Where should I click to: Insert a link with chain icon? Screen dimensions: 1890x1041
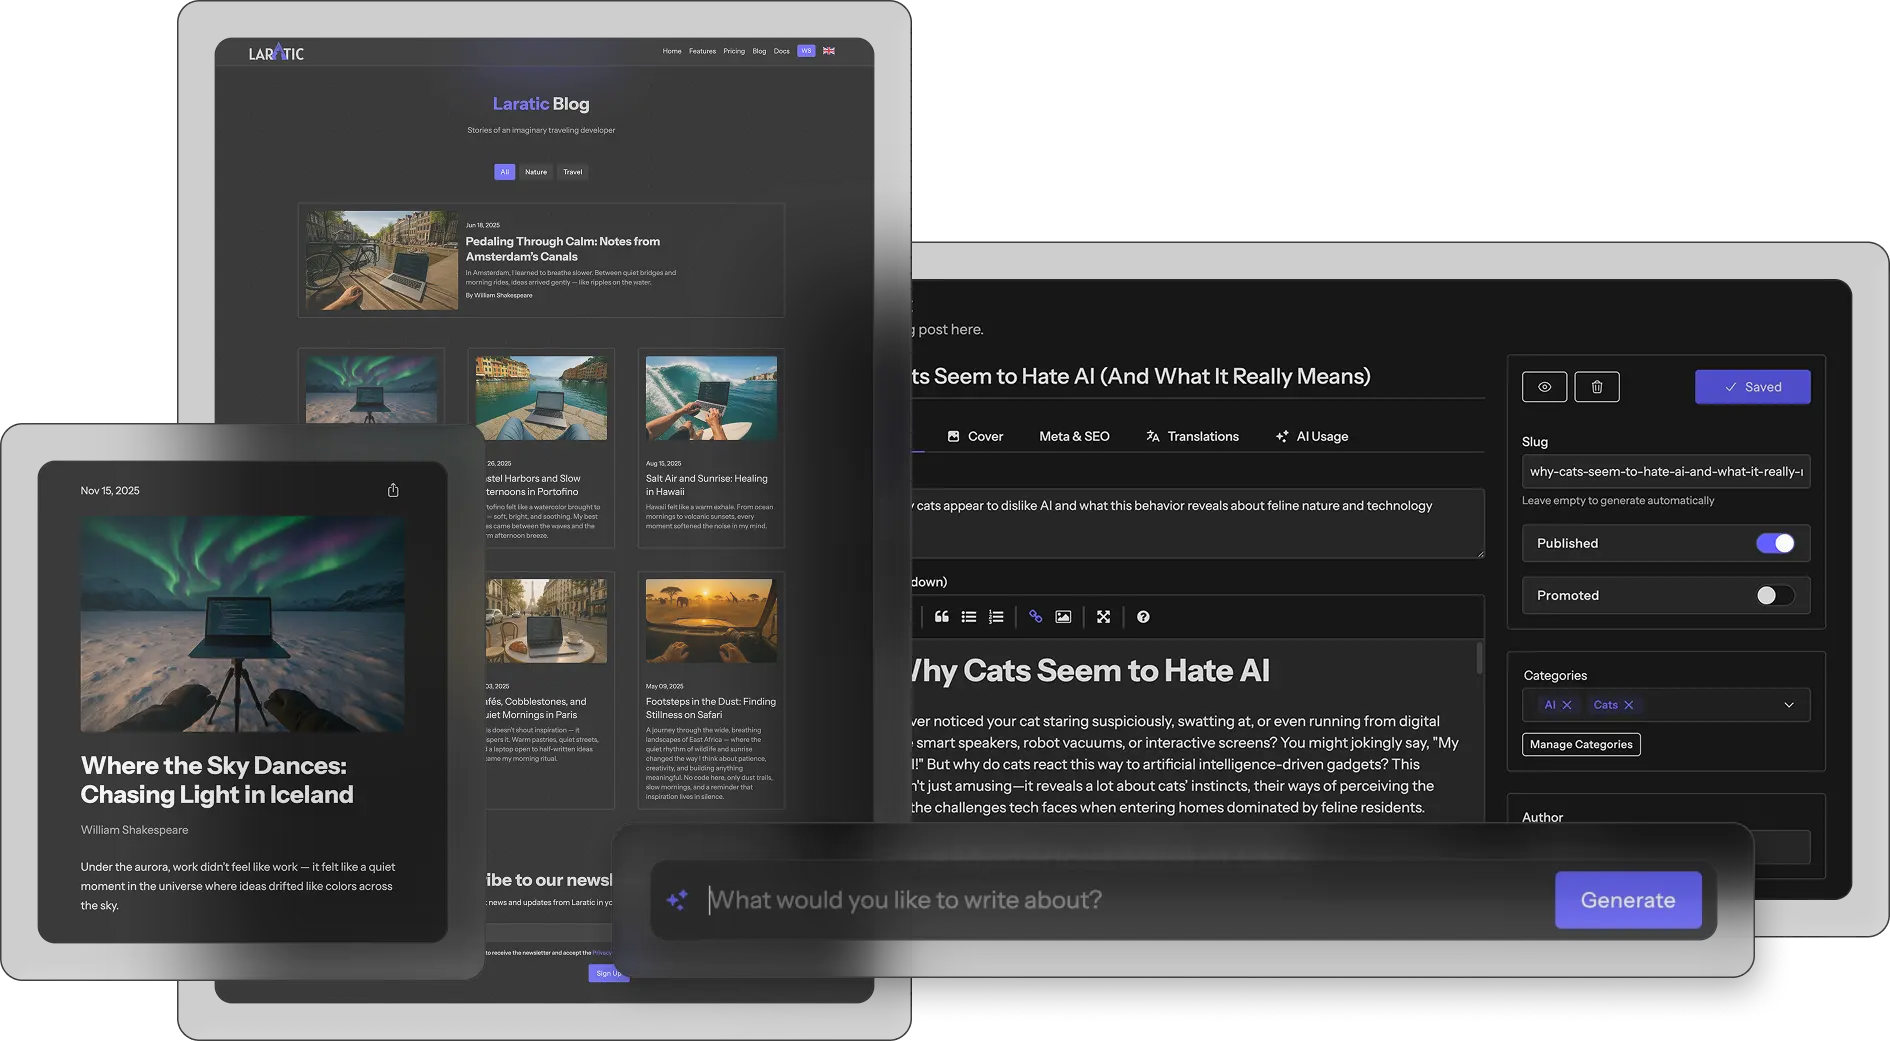tap(1036, 617)
